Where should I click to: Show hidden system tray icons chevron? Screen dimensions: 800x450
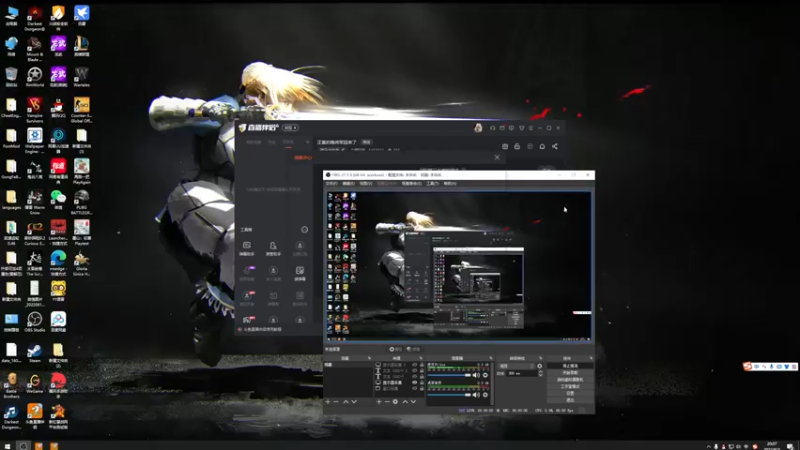click(x=709, y=446)
